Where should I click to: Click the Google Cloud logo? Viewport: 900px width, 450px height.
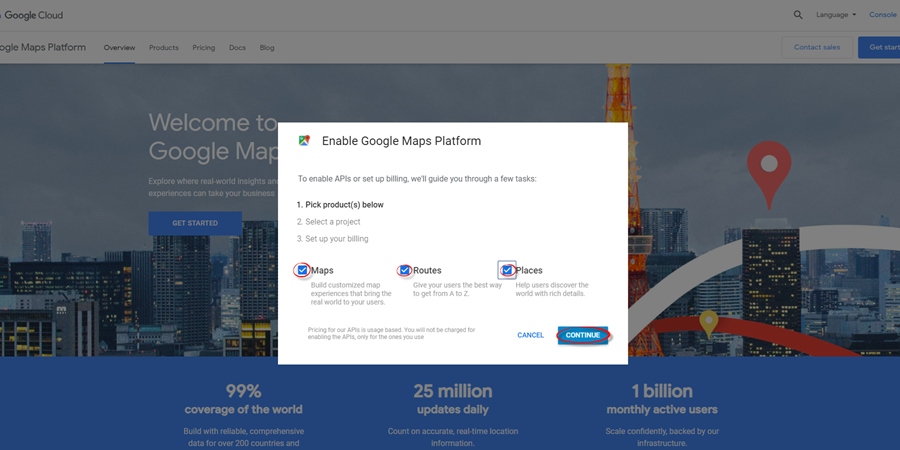(32, 15)
